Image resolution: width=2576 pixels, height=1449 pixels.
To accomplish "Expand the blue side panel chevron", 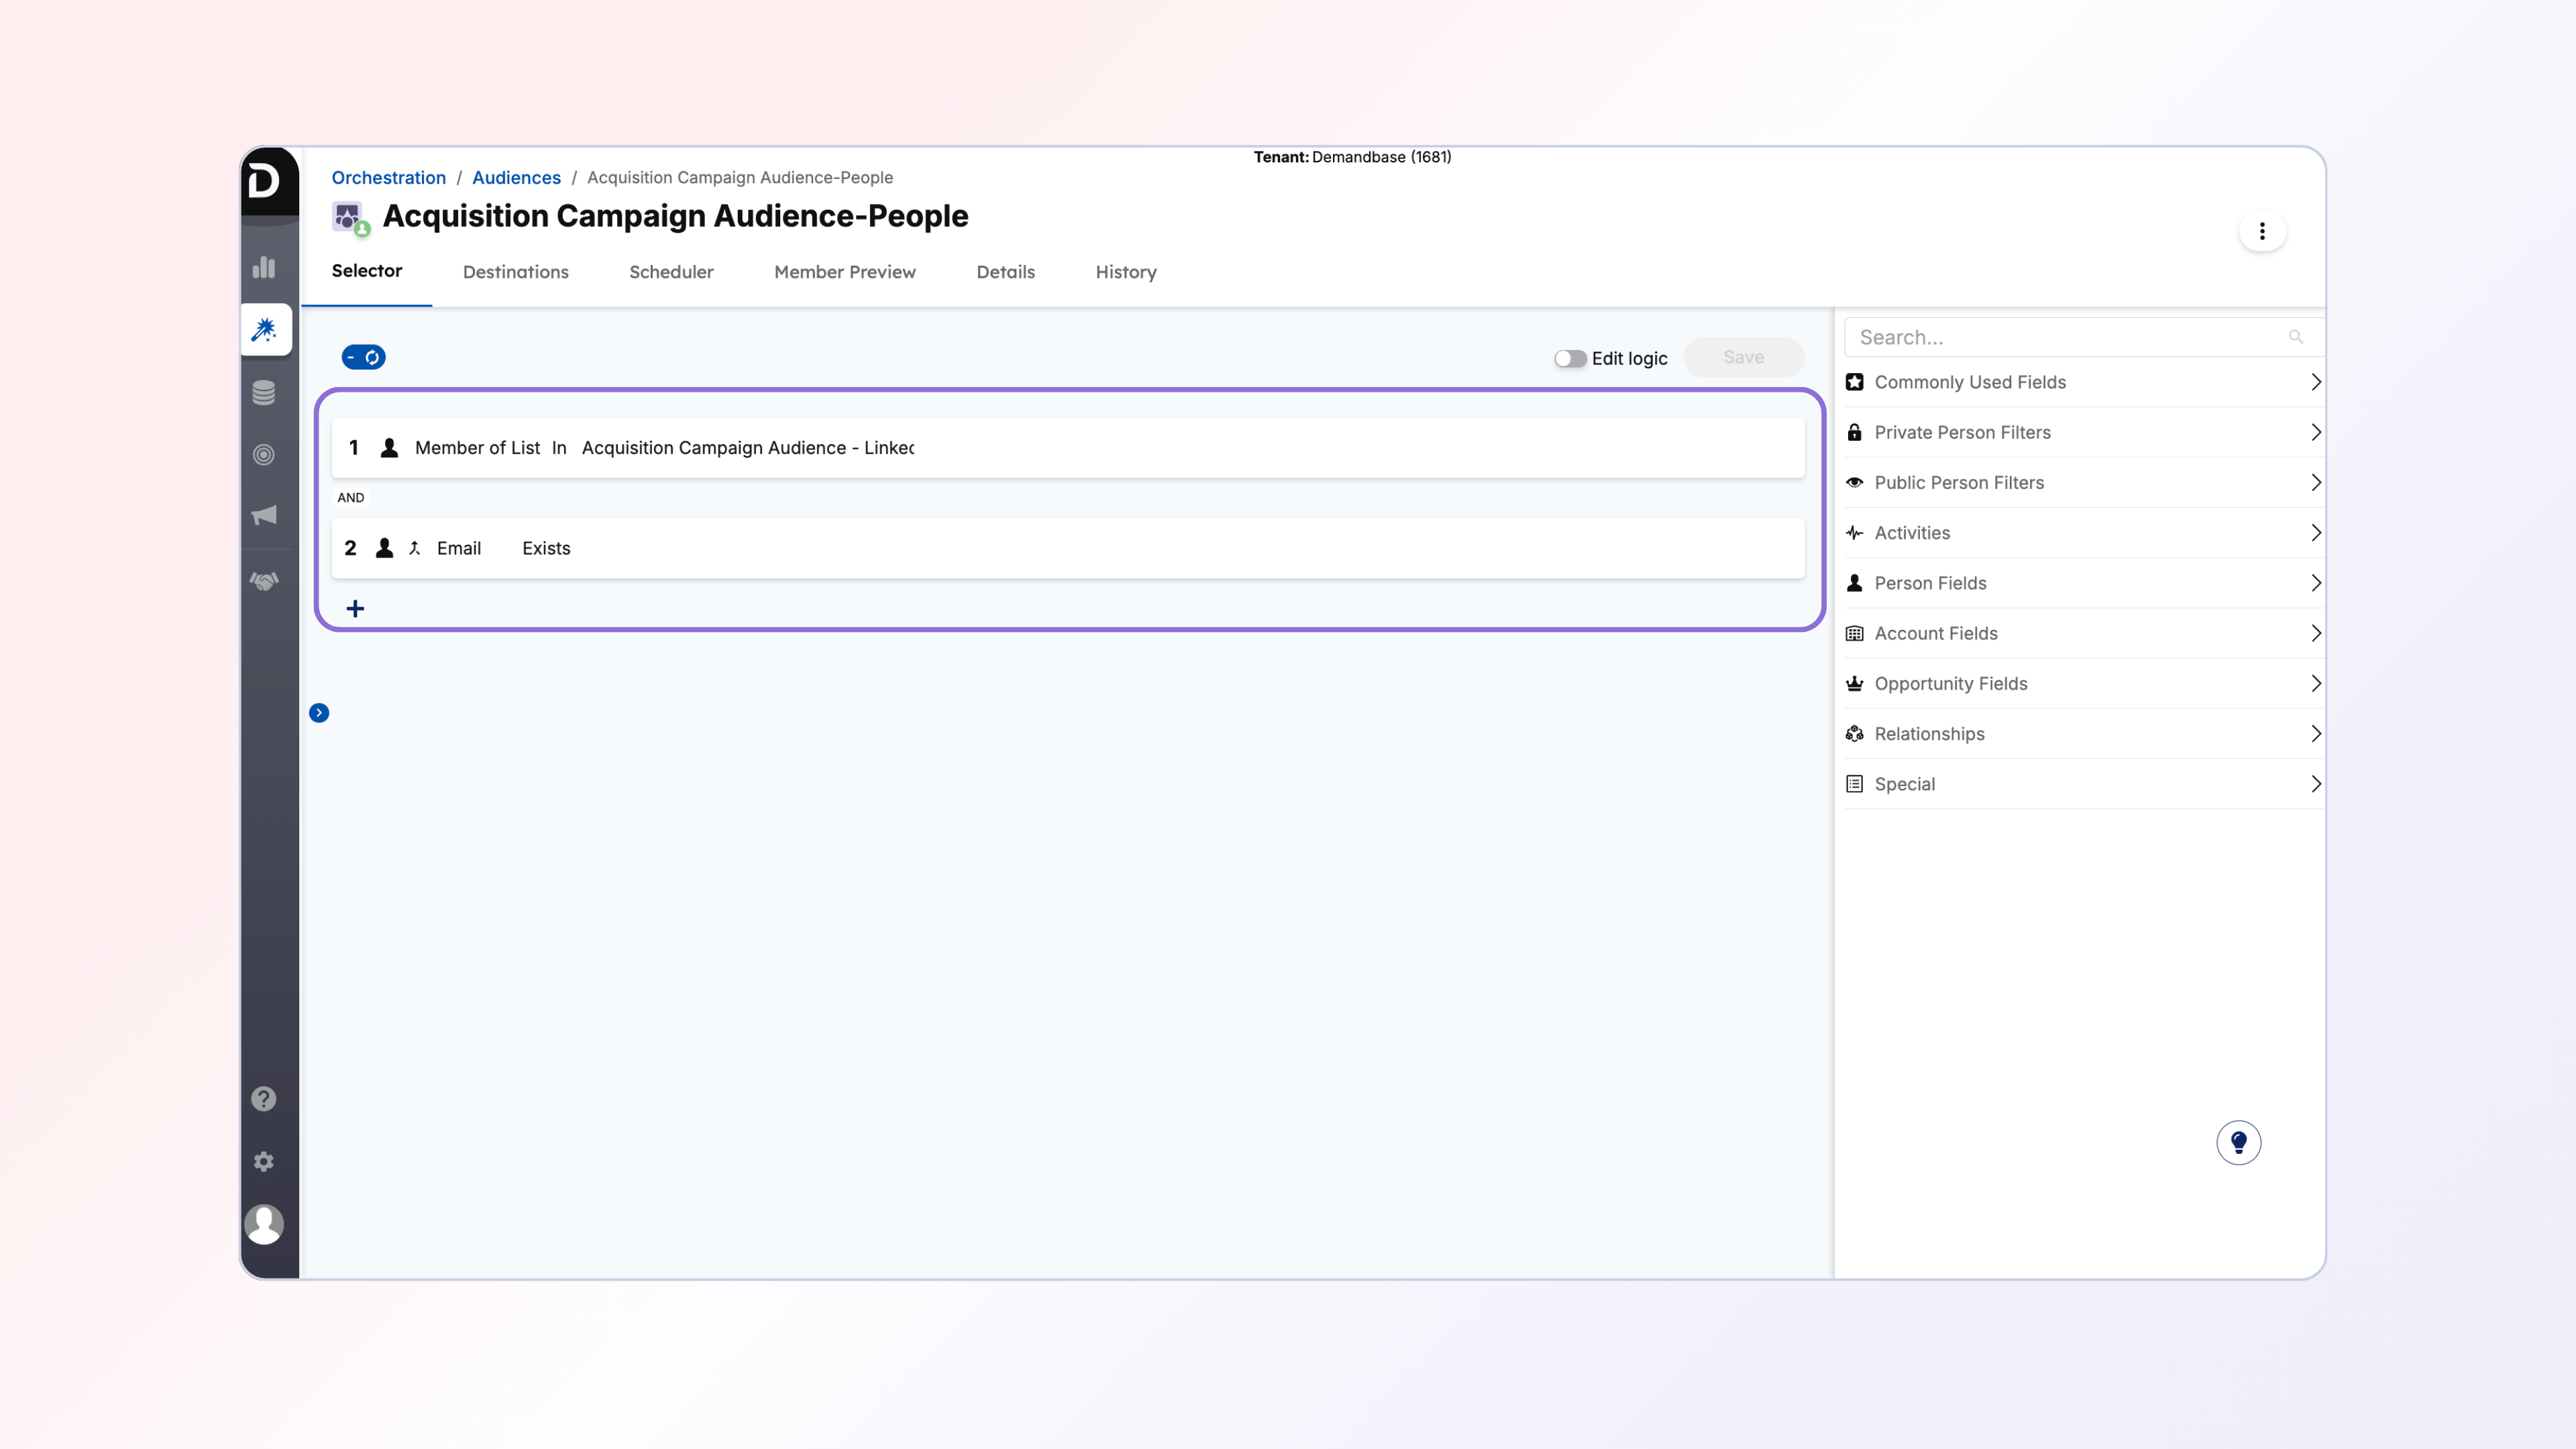I will click(319, 713).
